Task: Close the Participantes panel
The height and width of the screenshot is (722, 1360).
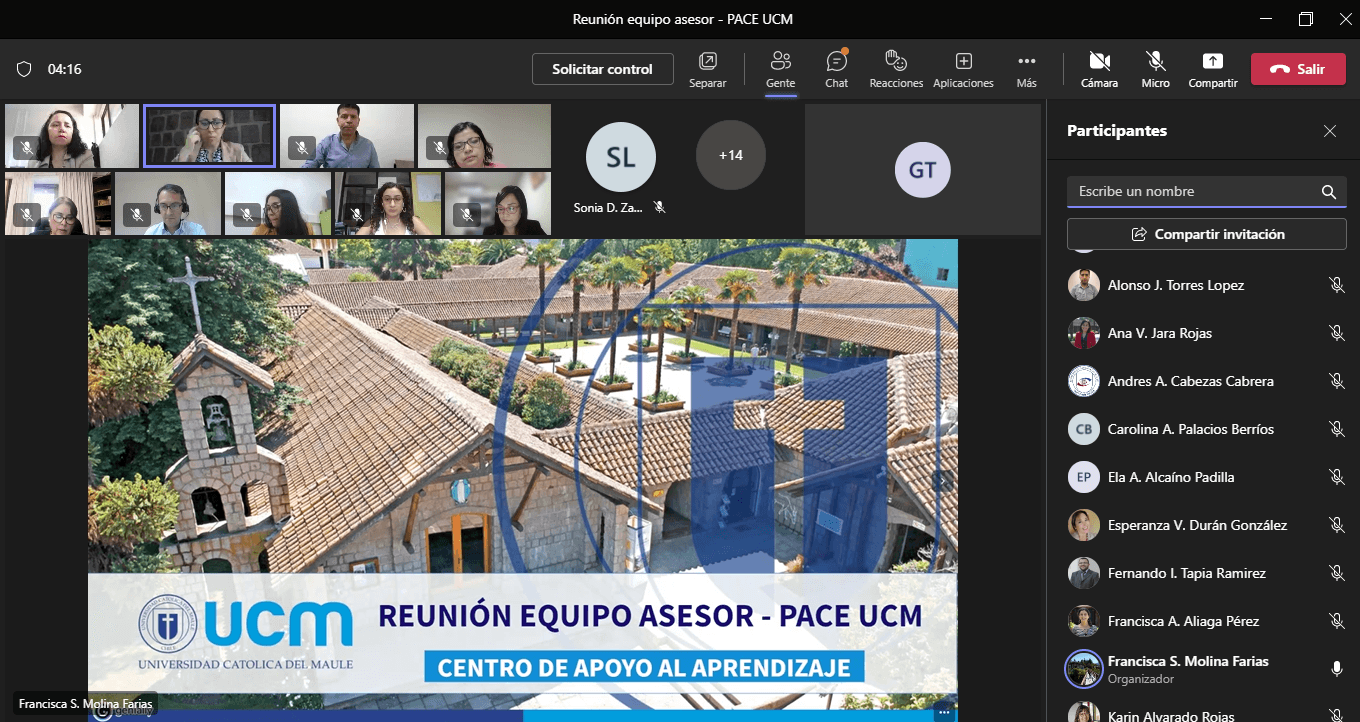Action: tap(1329, 131)
